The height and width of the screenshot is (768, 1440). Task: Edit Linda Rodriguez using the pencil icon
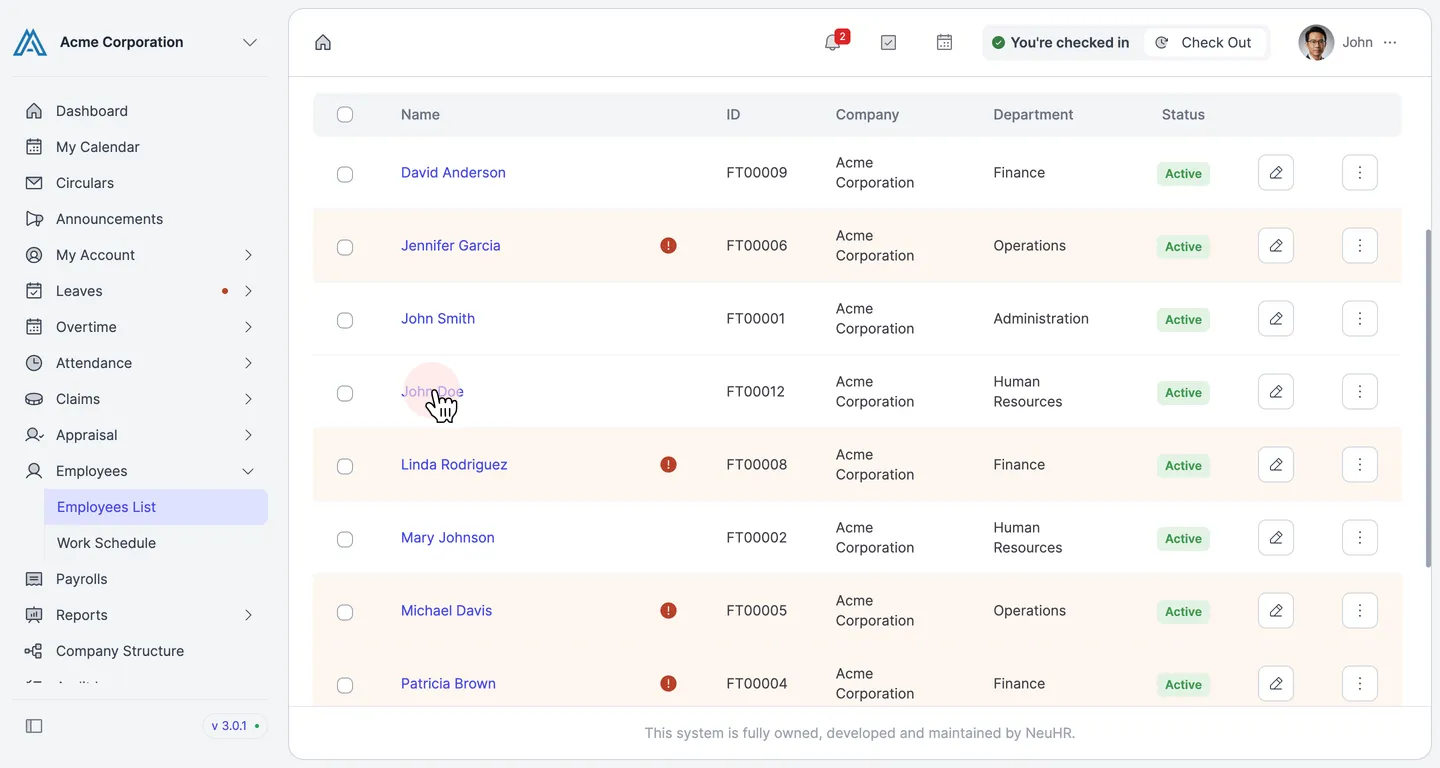[x=1276, y=464]
